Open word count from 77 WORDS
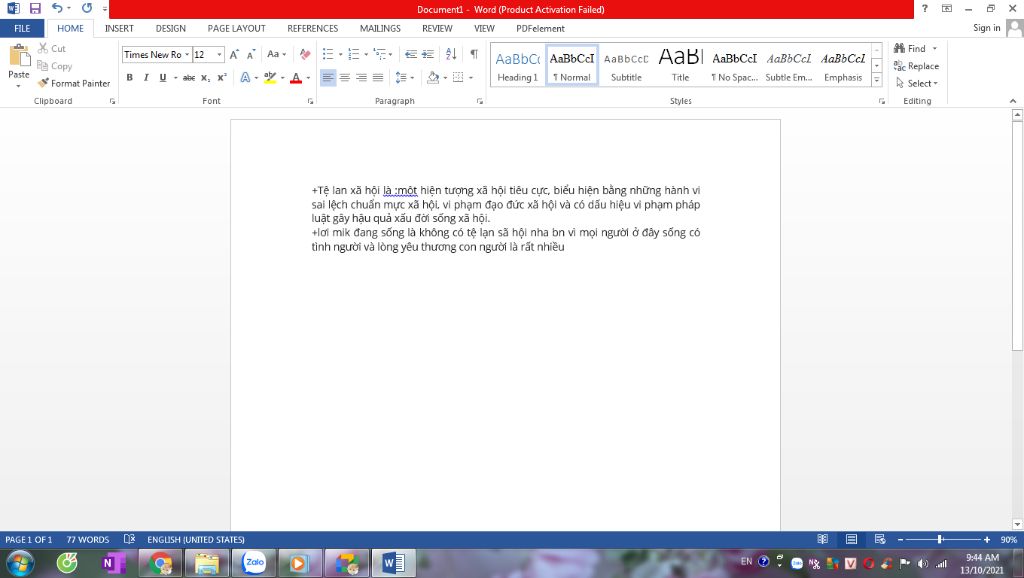 [x=88, y=539]
